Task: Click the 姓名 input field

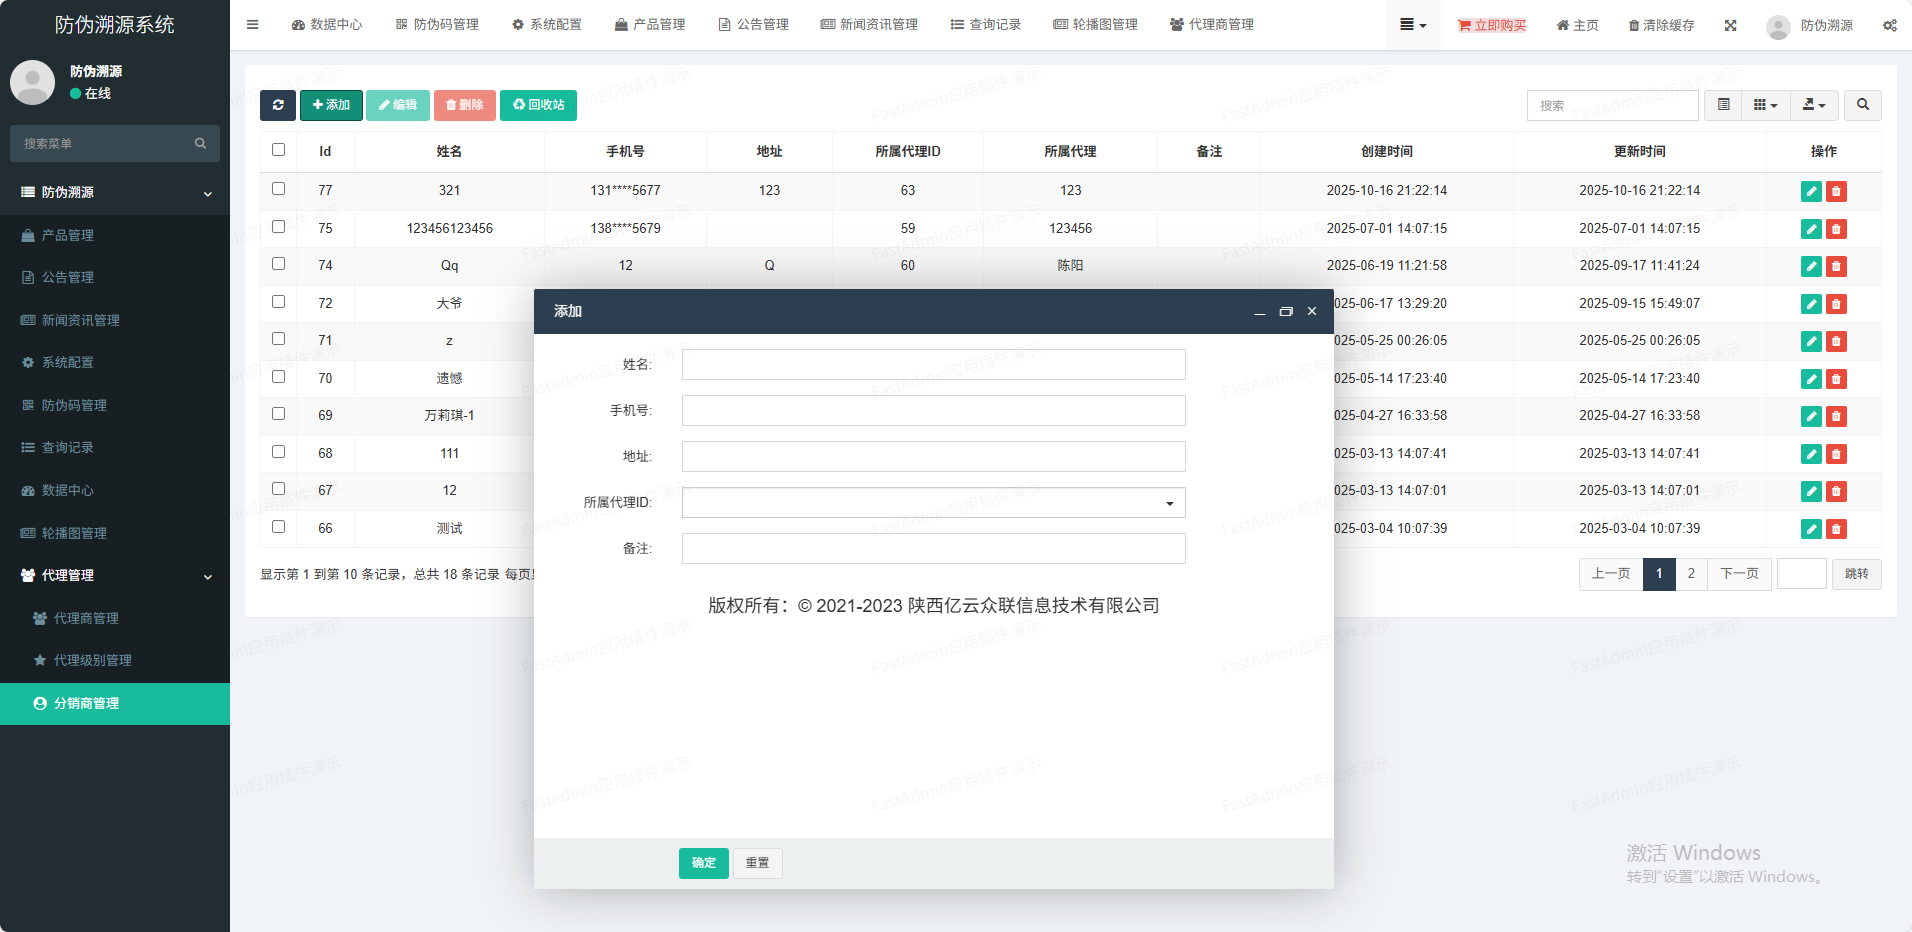Action: (x=933, y=365)
